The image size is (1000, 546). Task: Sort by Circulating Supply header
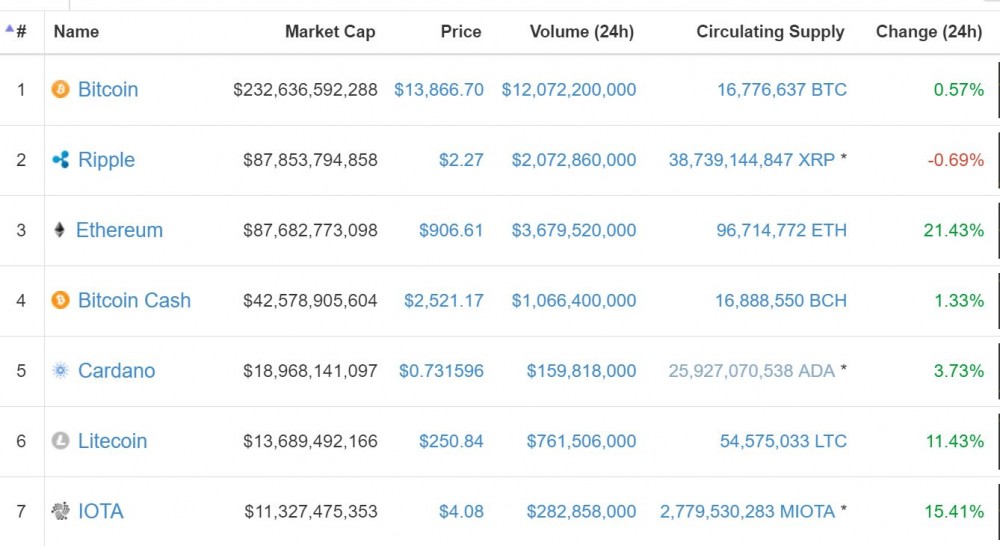coord(770,31)
